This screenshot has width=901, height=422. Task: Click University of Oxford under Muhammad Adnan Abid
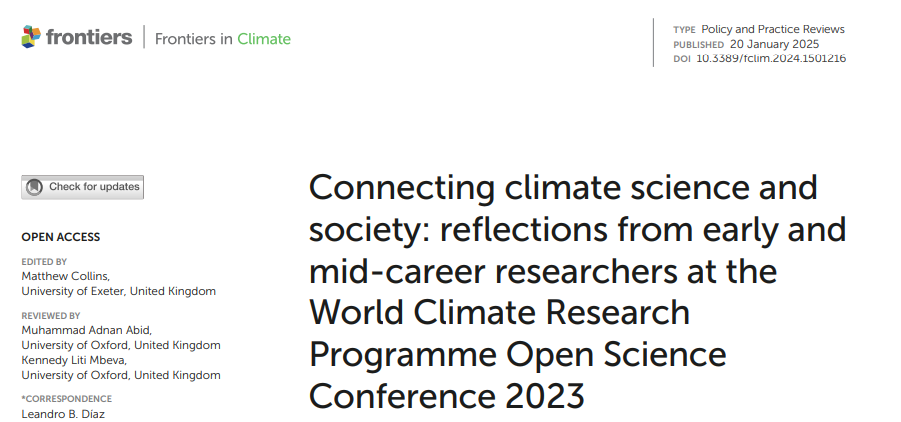point(120,345)
